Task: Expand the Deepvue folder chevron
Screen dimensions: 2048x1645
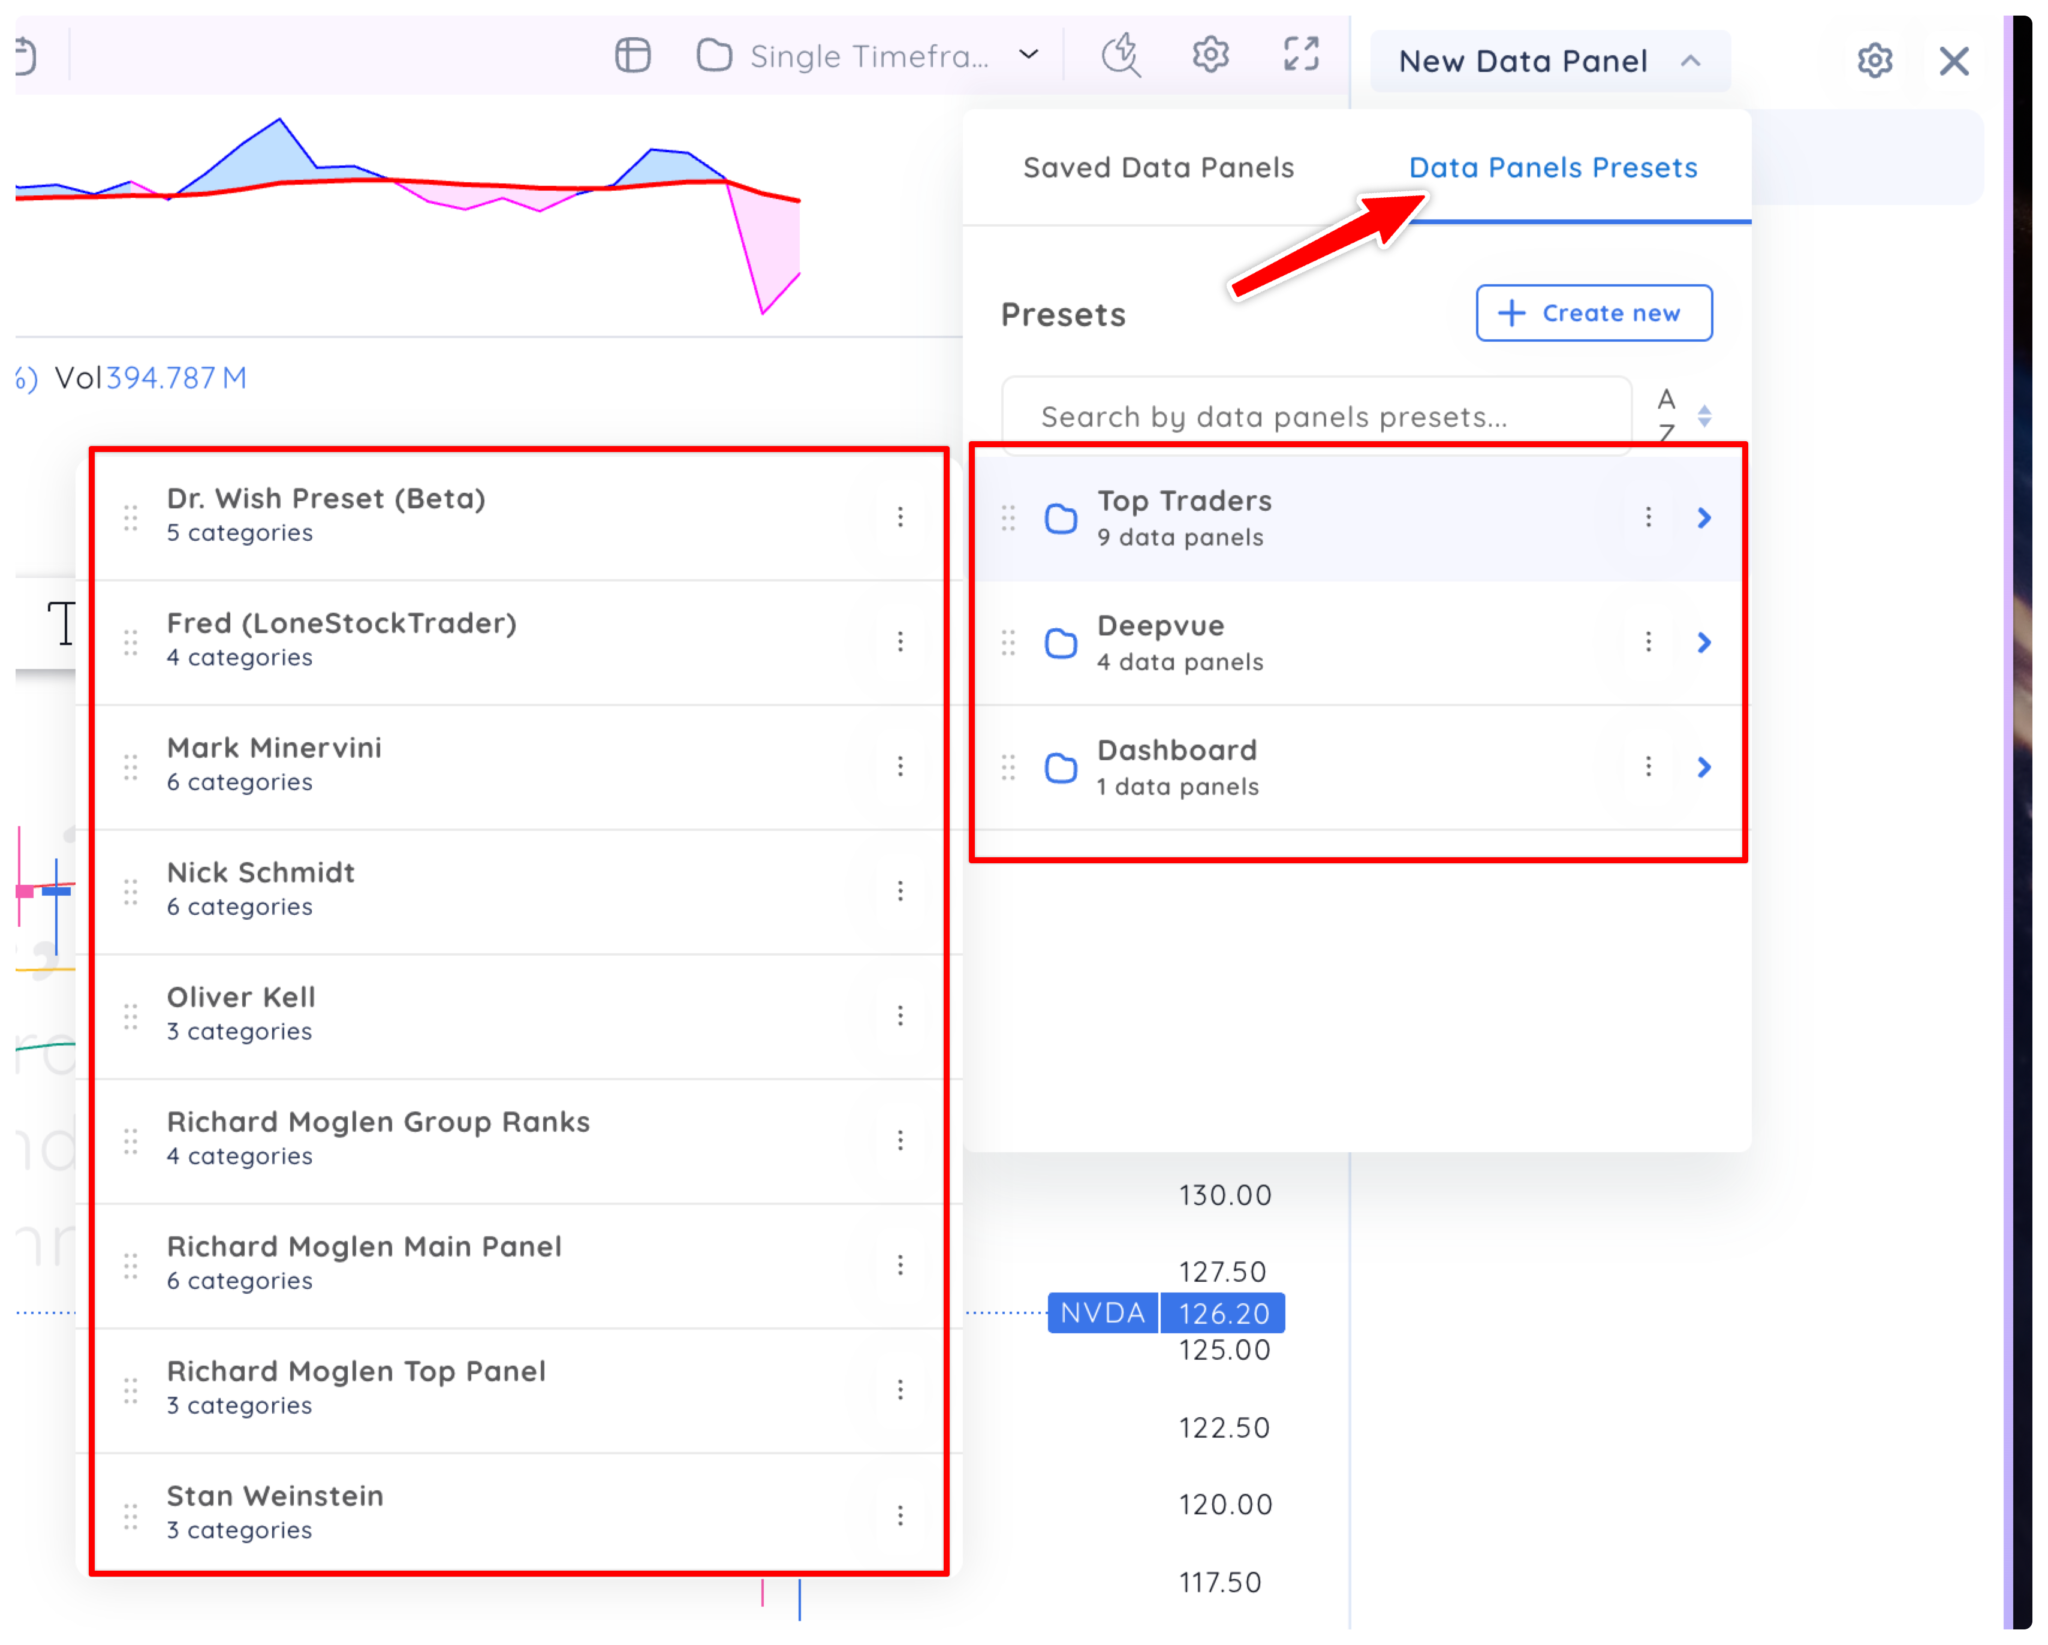Action: [1704, 642]
